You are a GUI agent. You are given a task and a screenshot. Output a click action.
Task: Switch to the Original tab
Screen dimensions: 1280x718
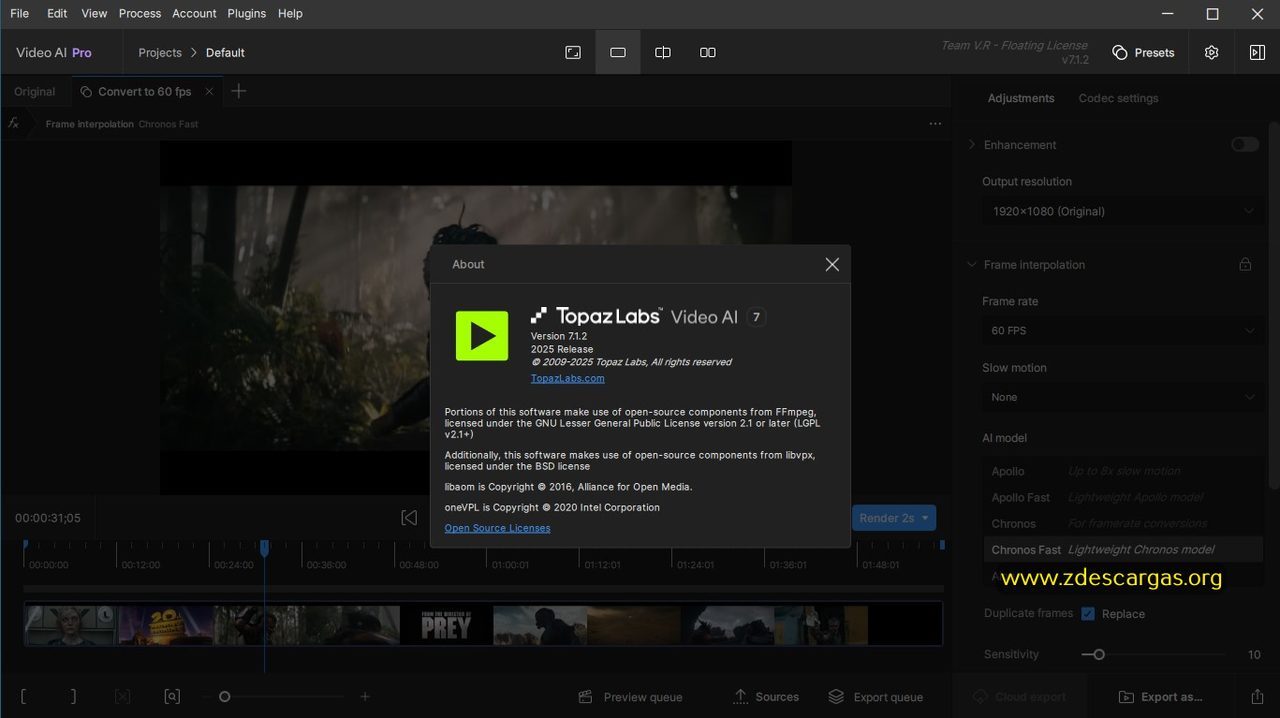pyautogui.click(x=35, y=91)
